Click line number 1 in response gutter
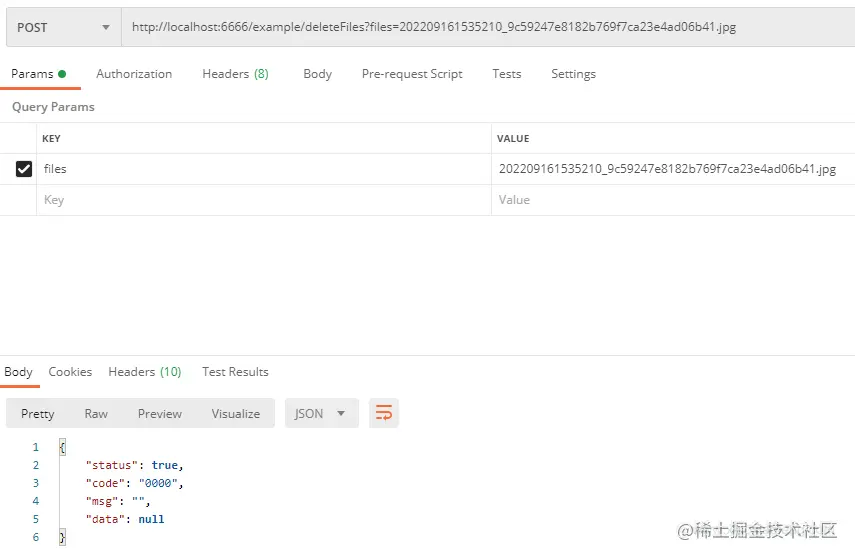This screenshot has width=855, height=558. click(36, 447)
